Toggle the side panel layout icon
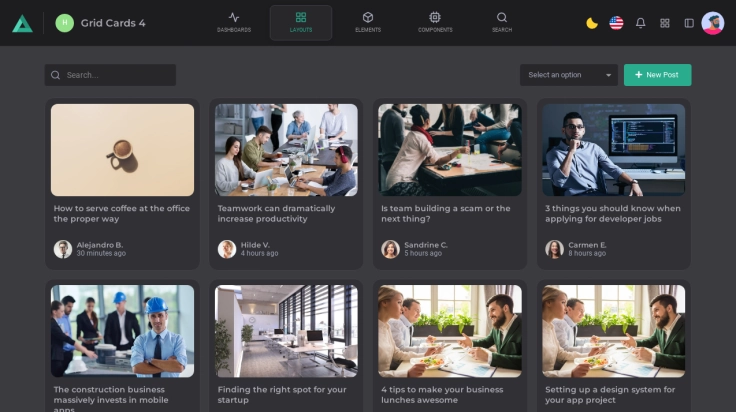The width and height of the screenshot is (736, 412). coord(689,23)
